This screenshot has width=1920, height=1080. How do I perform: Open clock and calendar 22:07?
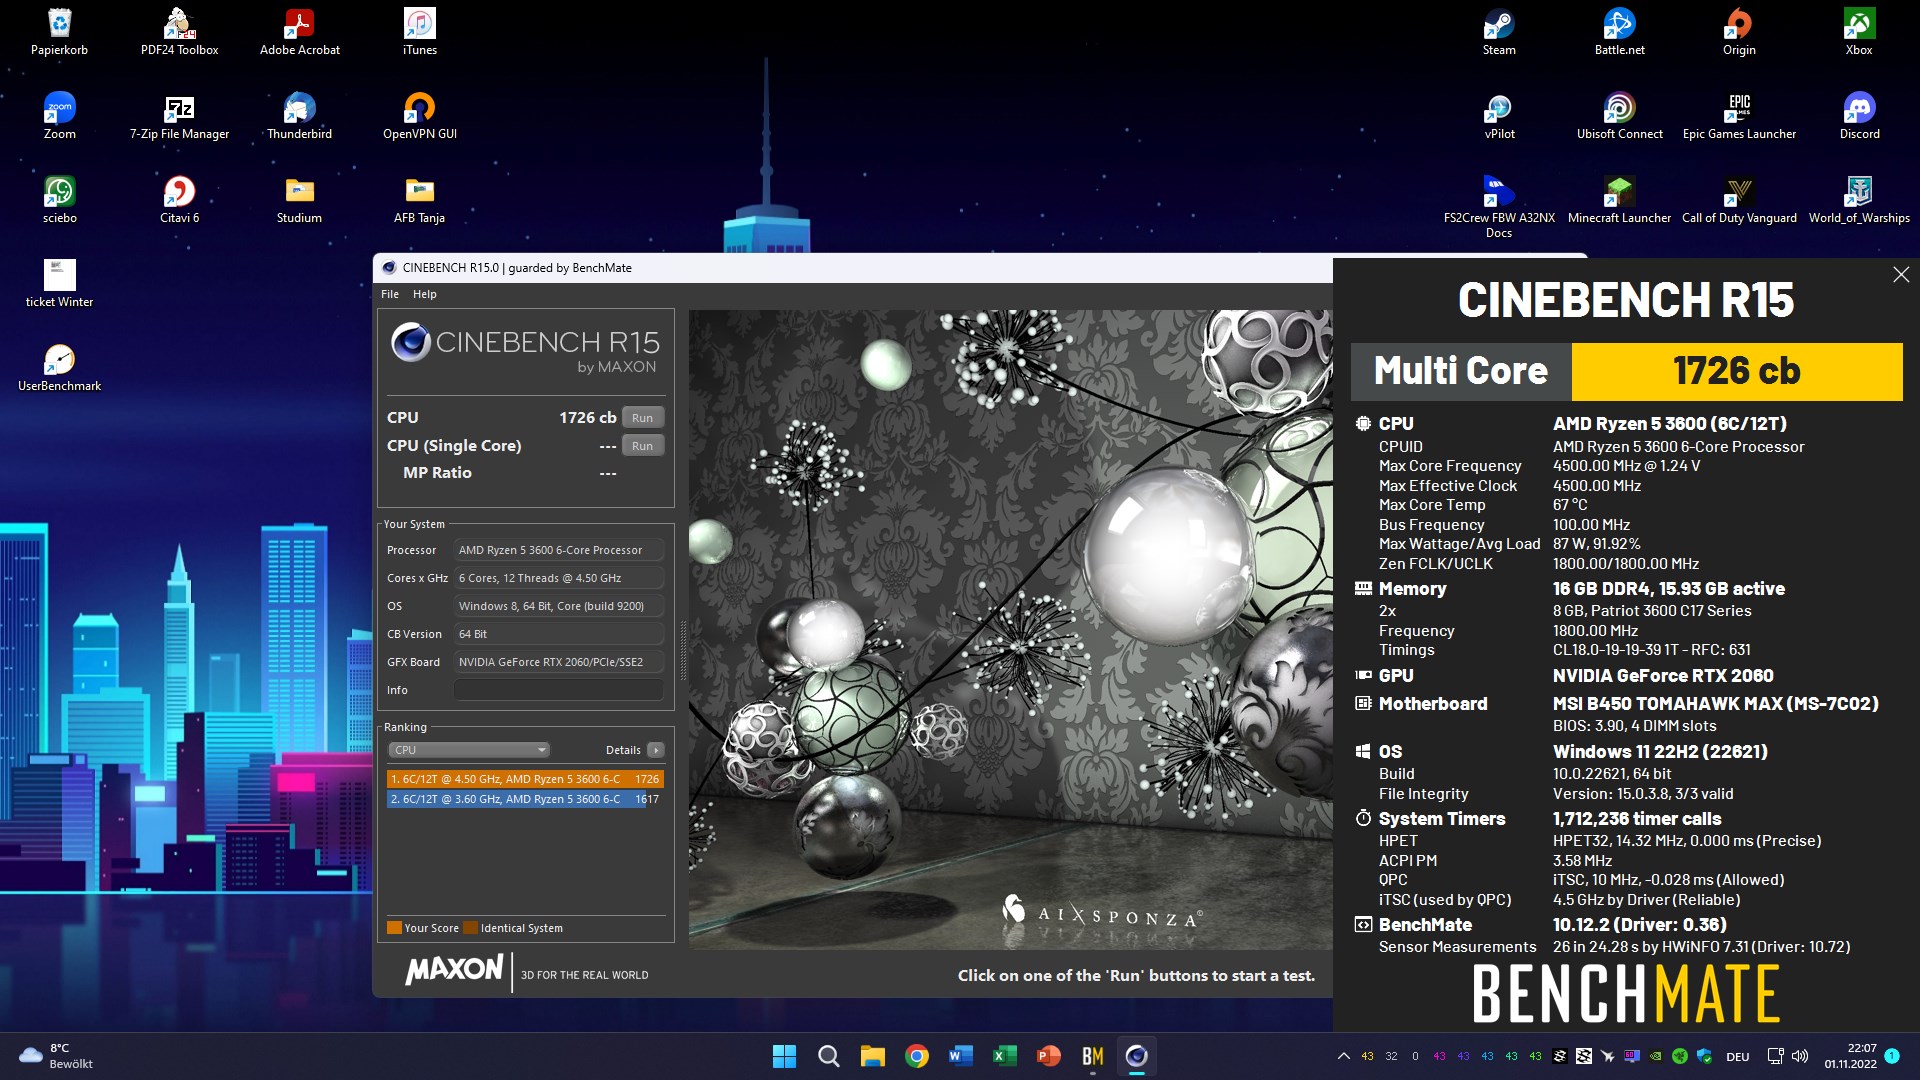click(1851, 1056)
